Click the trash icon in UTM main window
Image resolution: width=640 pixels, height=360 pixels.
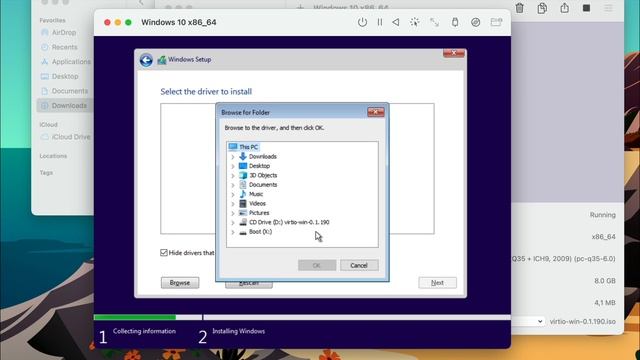click(519, 8)
